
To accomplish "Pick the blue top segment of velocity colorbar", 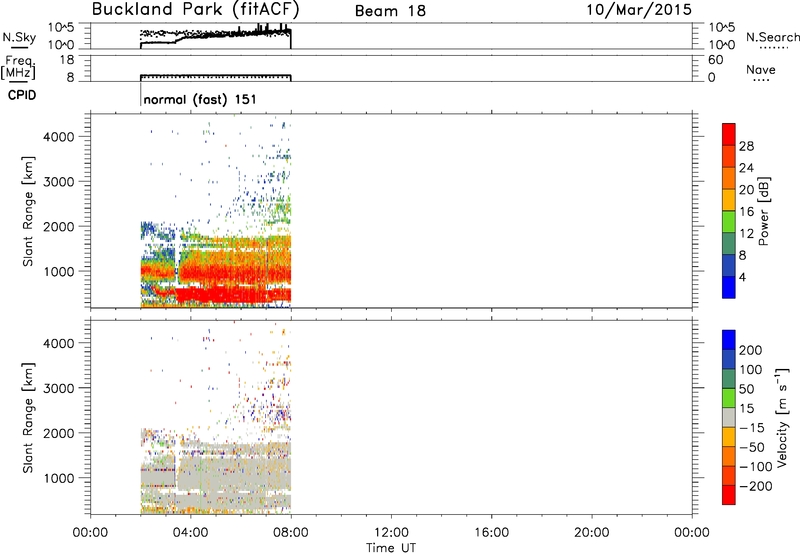I will point(729,340).
